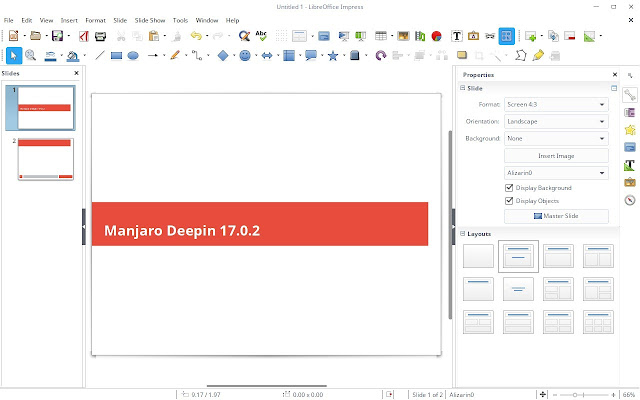Screen dimensions: 640x400
Task: Open the Format dropdown showing Screen 4:3
Action: [556, 104]
